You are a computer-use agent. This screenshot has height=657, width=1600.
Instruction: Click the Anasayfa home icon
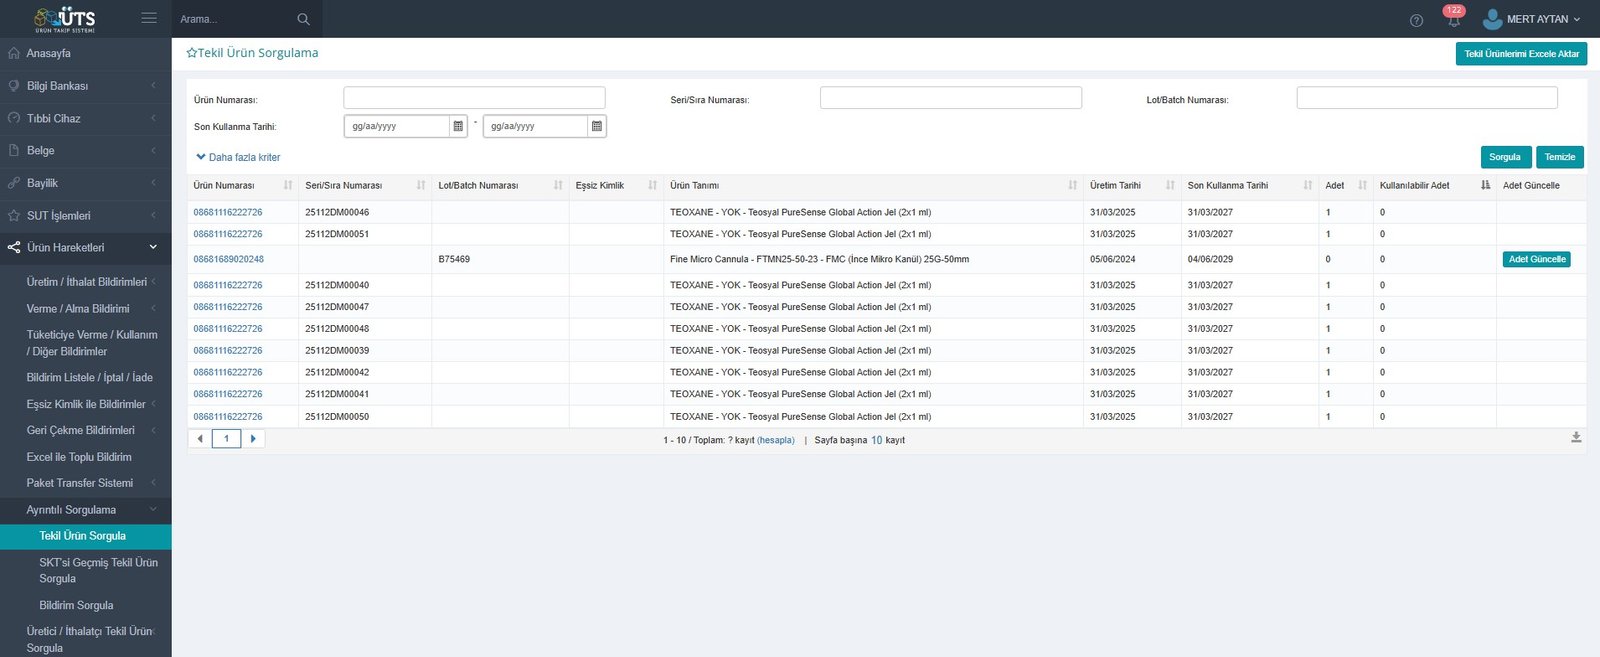pyautogui.click(x=14, y=53)
